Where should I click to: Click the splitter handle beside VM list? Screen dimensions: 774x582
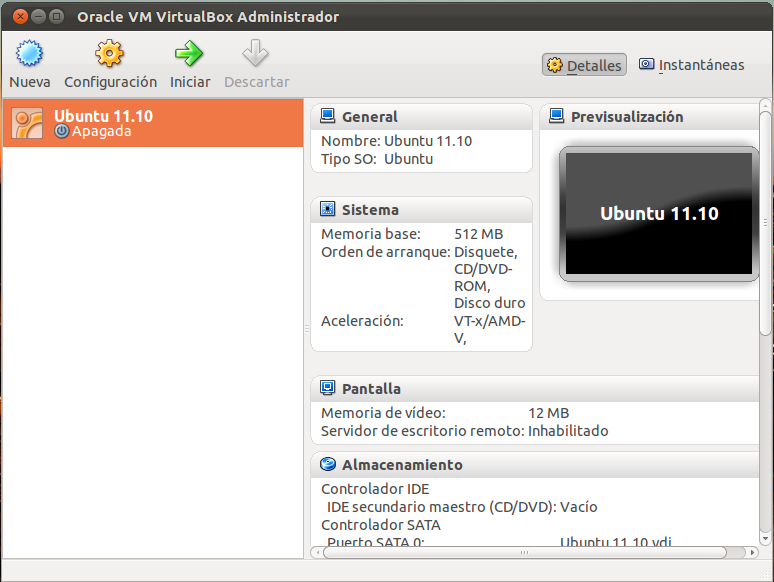tap(307, 328)
